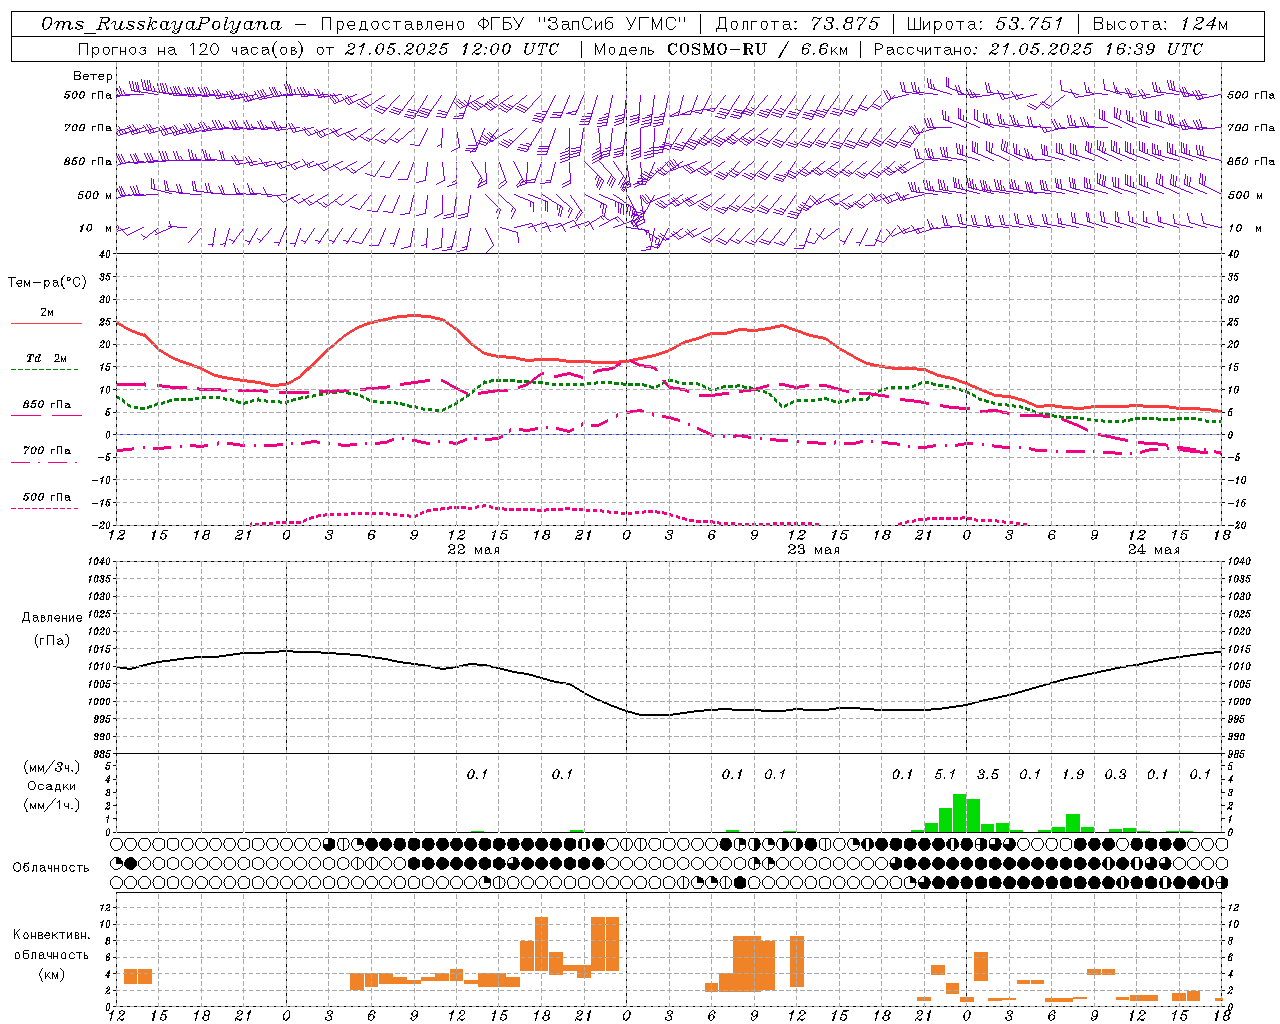Click the Долгота: 73.875 value

point(798,23)
